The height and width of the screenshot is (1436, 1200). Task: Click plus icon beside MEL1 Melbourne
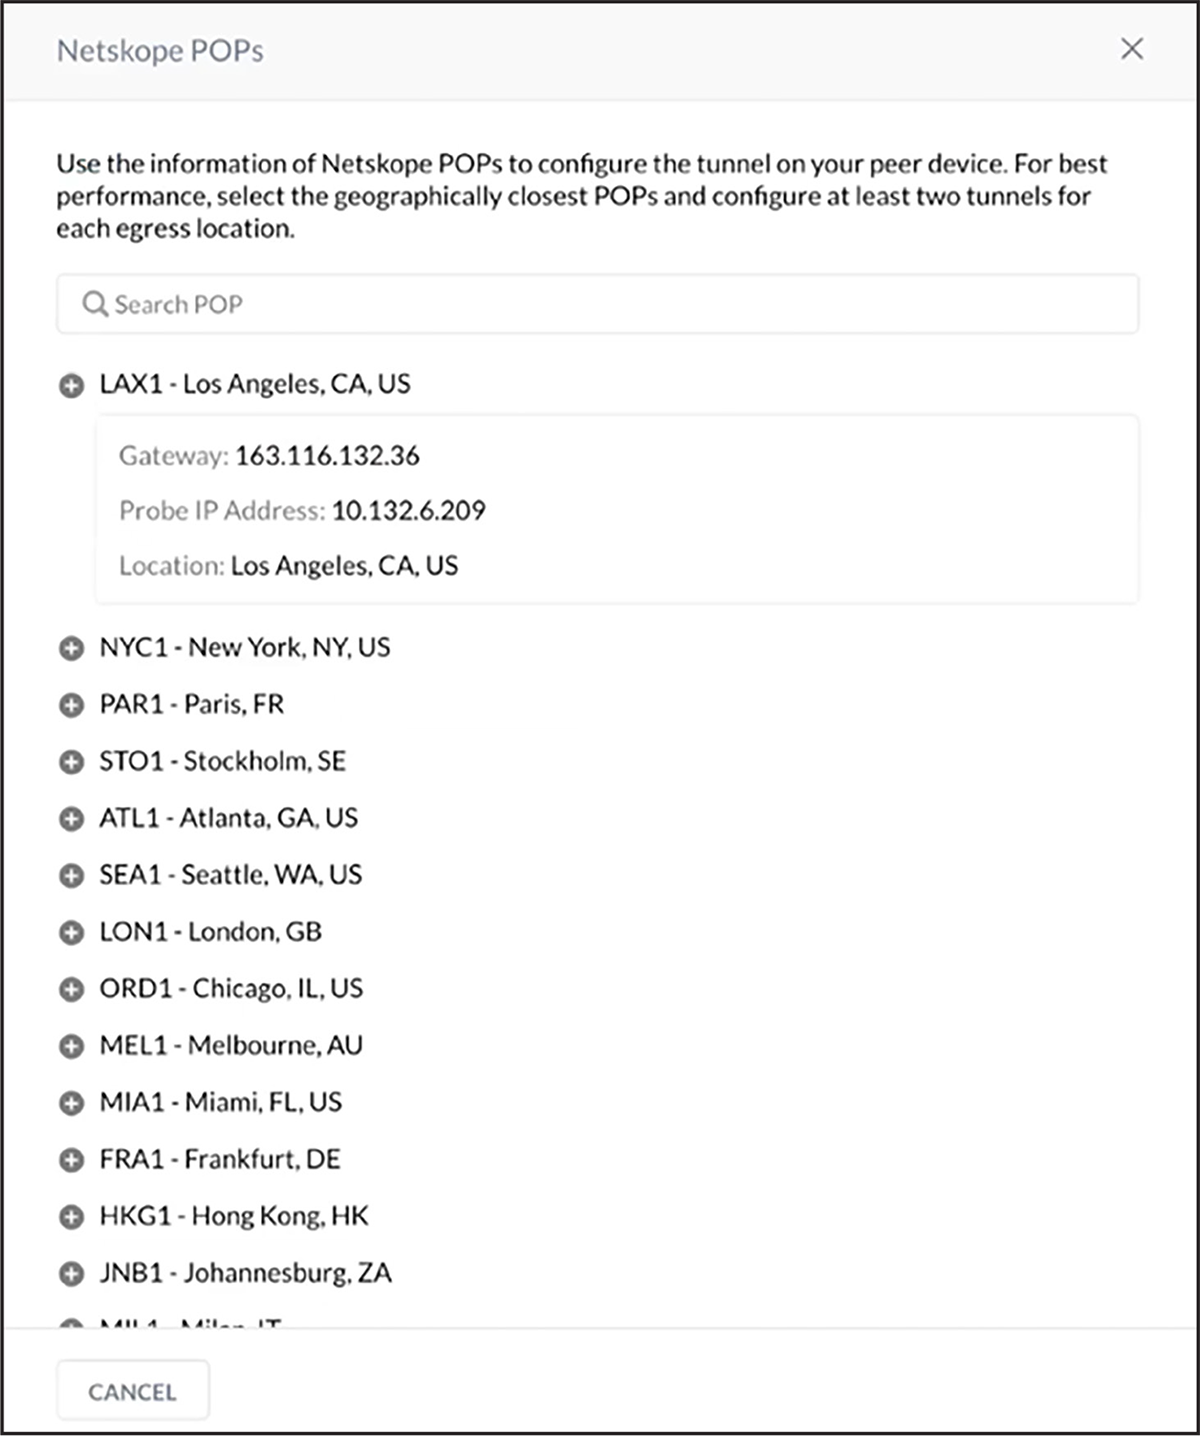(71, 1047)
